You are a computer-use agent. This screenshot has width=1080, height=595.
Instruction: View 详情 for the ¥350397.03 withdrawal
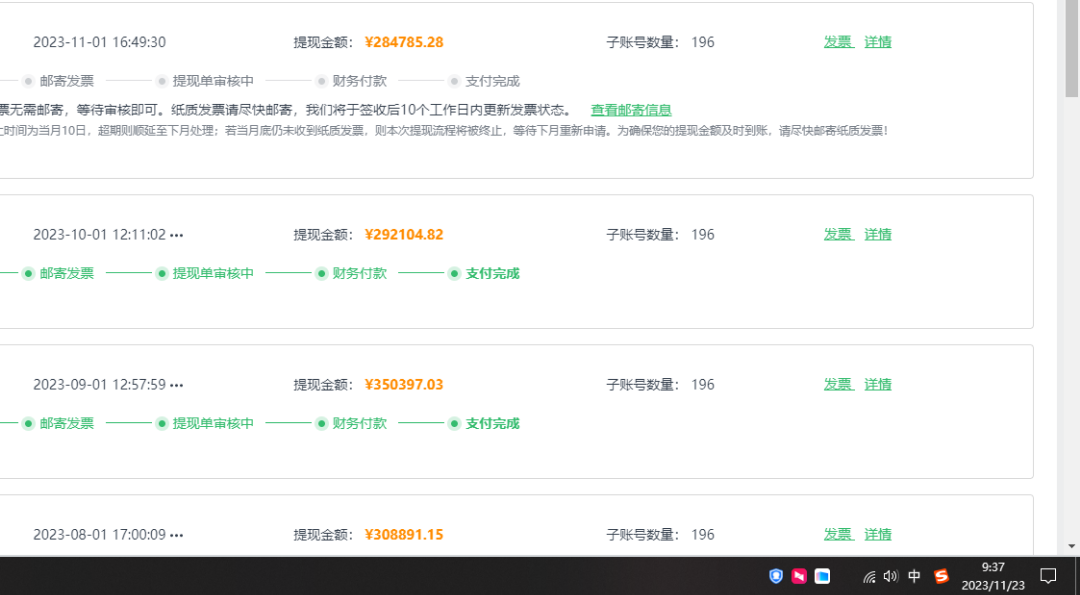878,384
